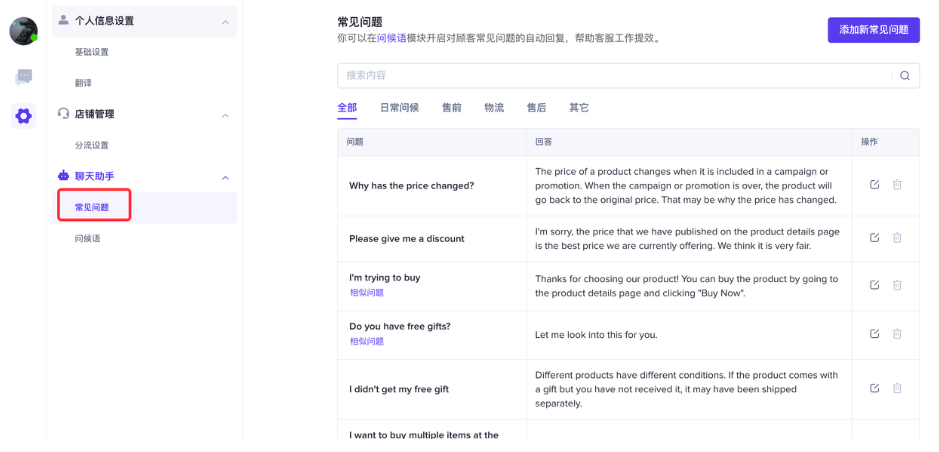The image size is (939, 452).
Task: Collapse the 个人信息设置 section
Action: point(225,21)
